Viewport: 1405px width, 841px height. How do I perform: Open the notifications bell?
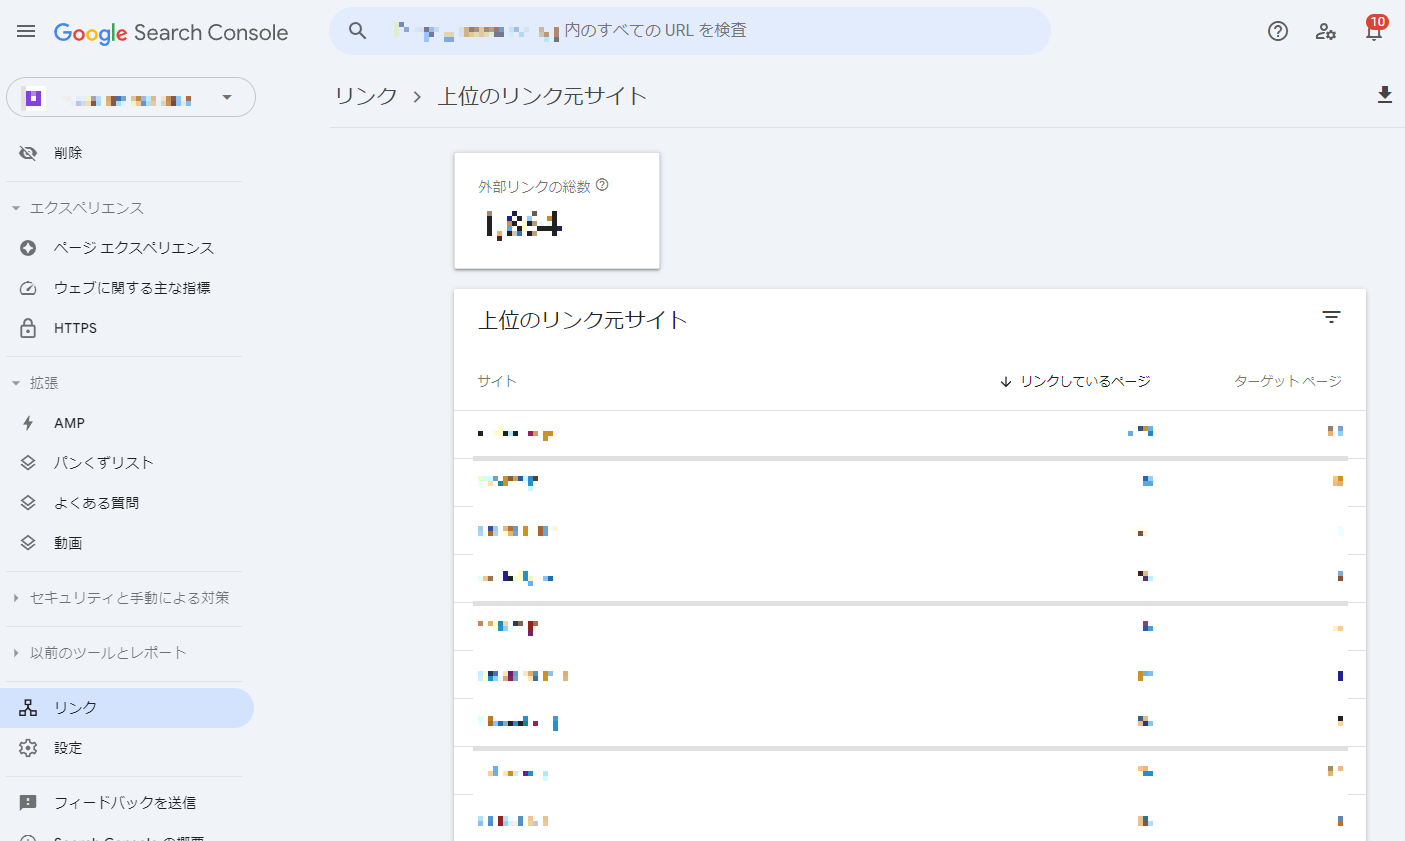point(1374,31)
